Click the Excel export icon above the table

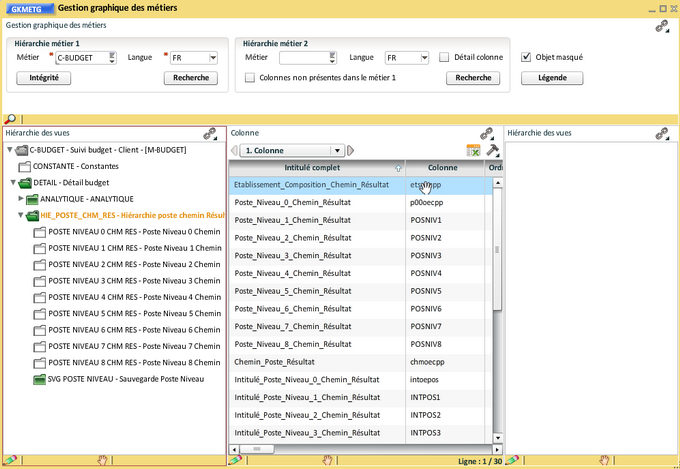(474, 150)
